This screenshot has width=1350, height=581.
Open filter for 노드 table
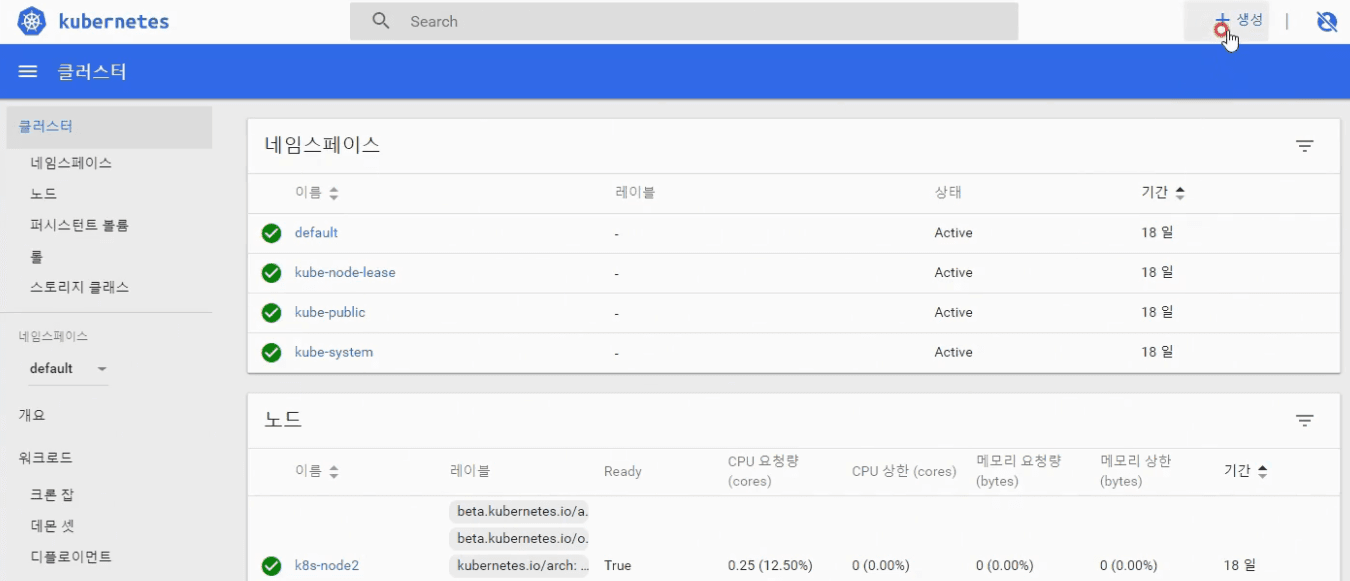(1304, 421)
